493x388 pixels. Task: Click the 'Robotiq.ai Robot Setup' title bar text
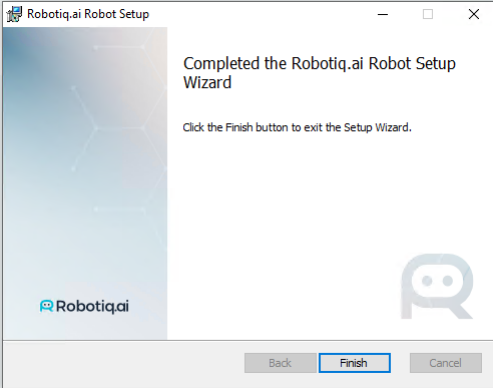(88, 14)
